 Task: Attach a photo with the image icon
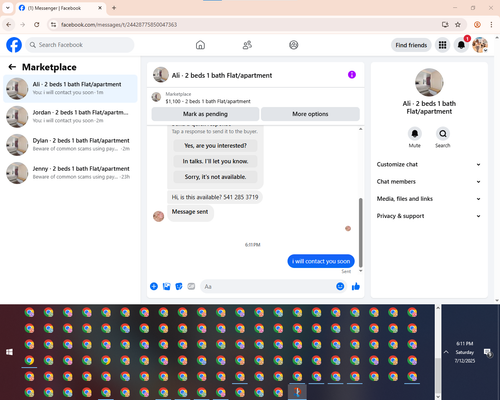(x=166, y=286)
